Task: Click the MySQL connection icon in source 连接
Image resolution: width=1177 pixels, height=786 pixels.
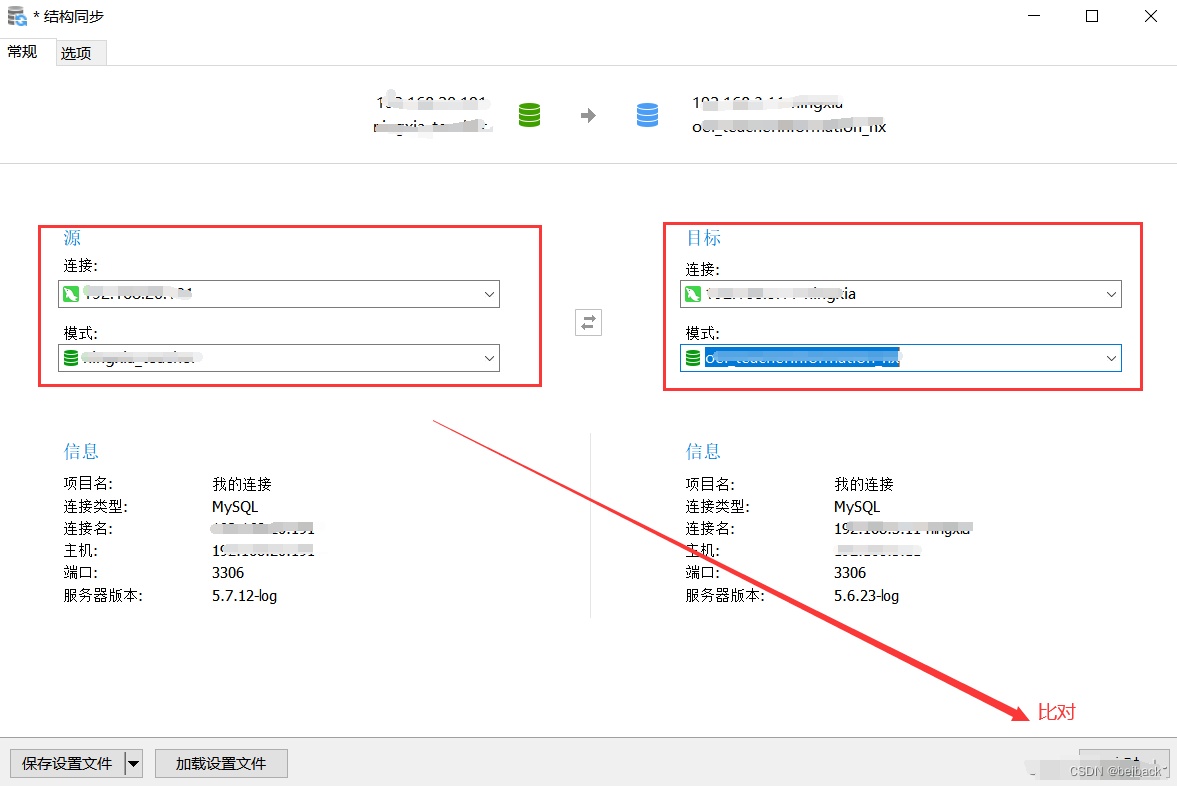Action: (x=71, y=294)
